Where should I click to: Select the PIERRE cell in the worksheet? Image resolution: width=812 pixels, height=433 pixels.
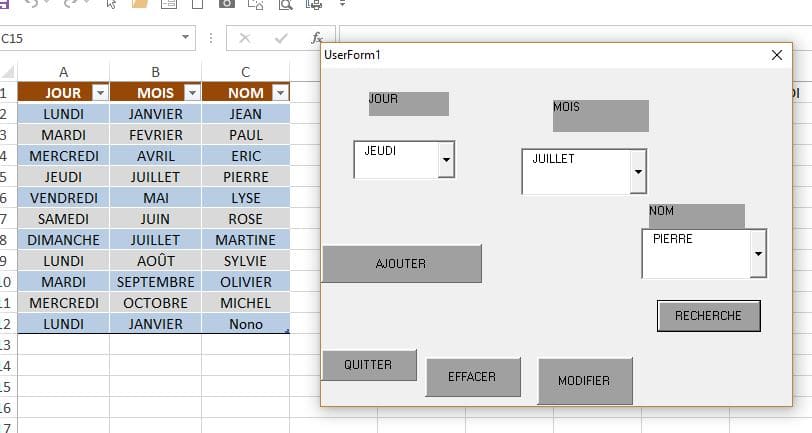tap(245, 177)
